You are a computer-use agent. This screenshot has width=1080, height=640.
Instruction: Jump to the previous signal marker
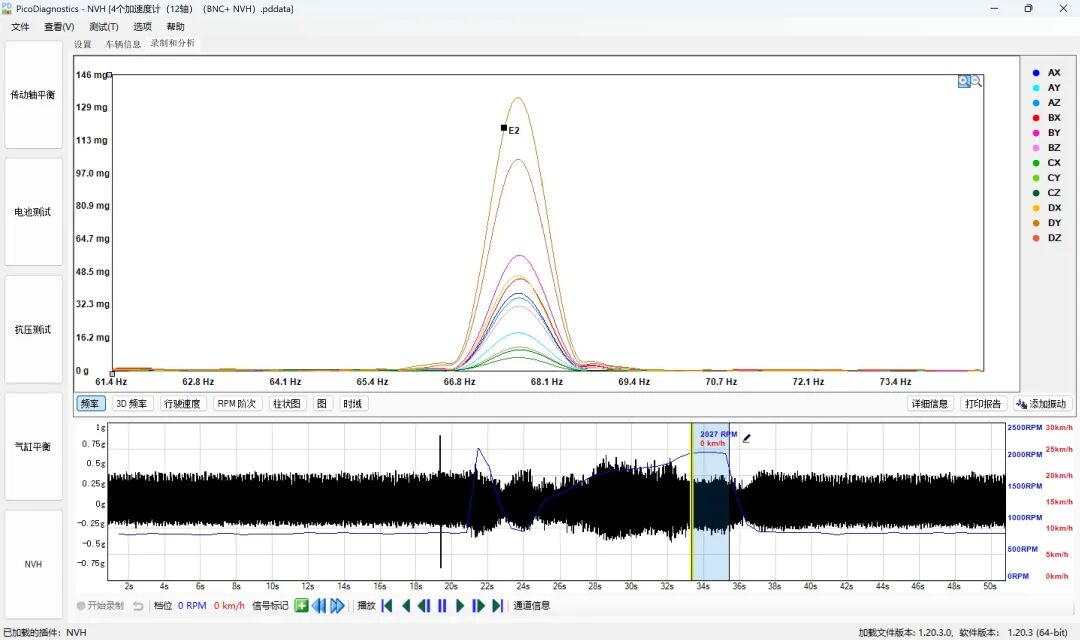pos(319,606)
